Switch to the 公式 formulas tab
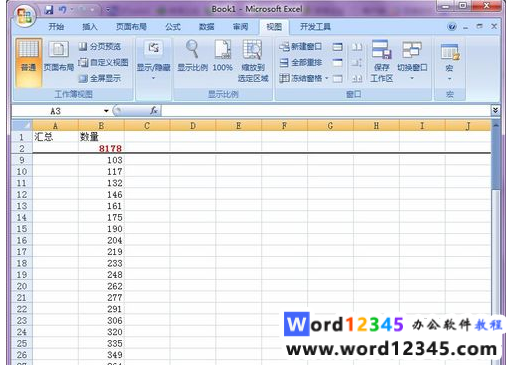This screenshot has height=365, width=507. point(173,27)
